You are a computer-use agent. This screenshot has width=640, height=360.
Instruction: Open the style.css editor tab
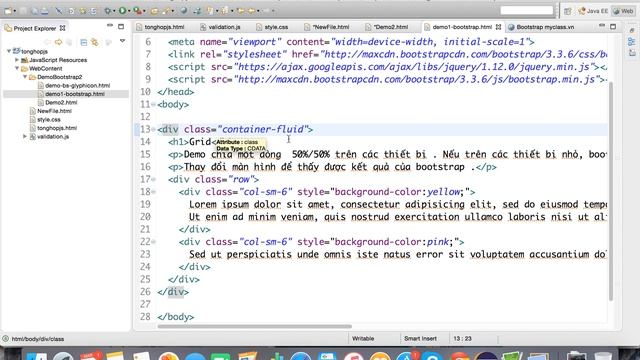pyautogui.click(x=272, y=27)
